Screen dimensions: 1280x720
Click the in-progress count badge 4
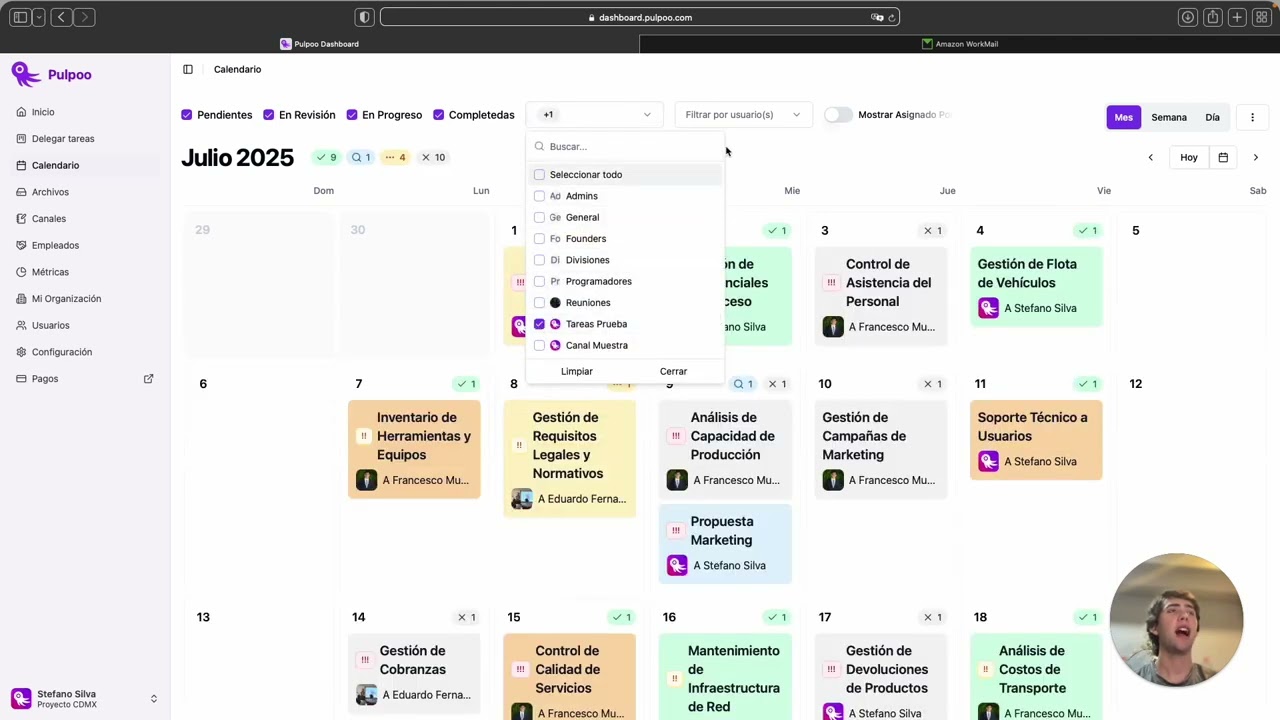tap(395, 157)
